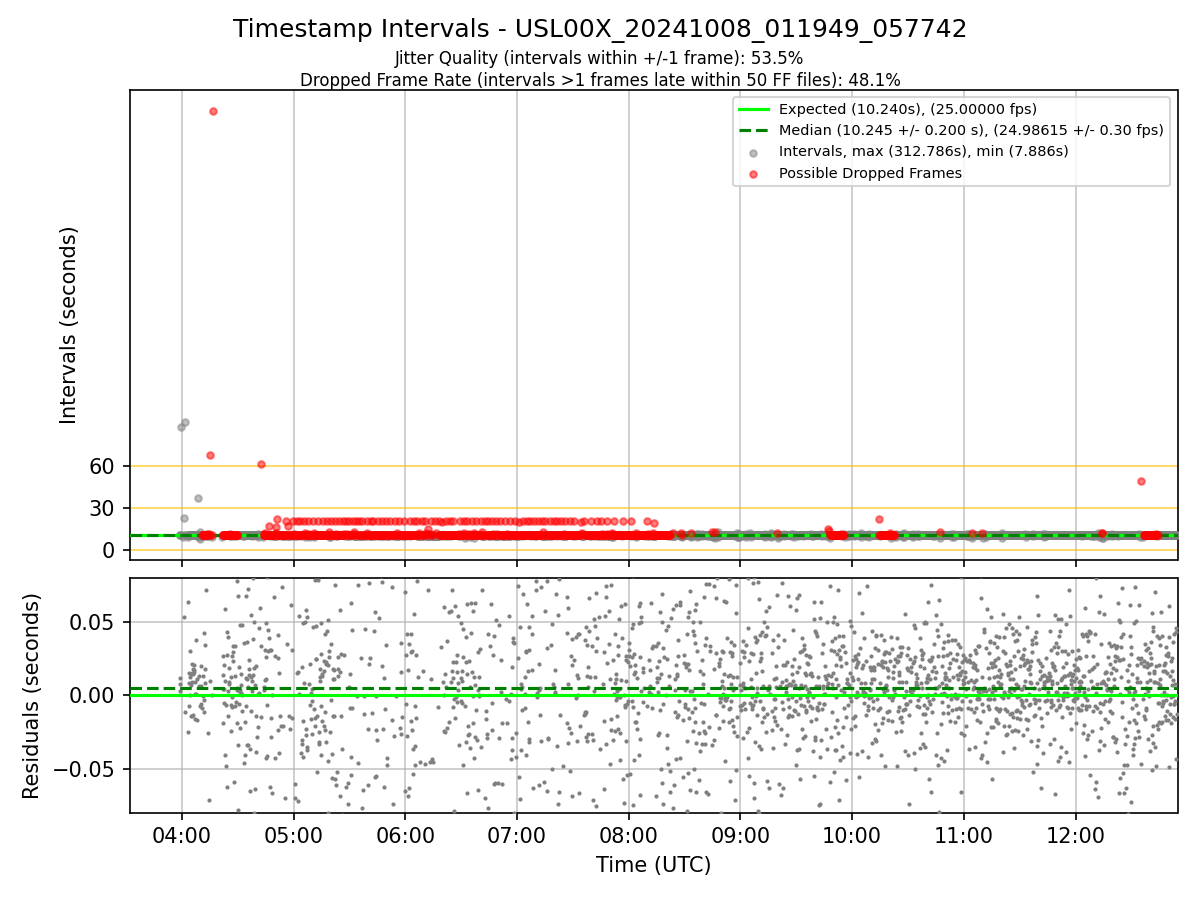Click the highest red outlier point near 04:15
Image resolution: width=1200 pixels, height=900 pixels.
tap(213, 111)
